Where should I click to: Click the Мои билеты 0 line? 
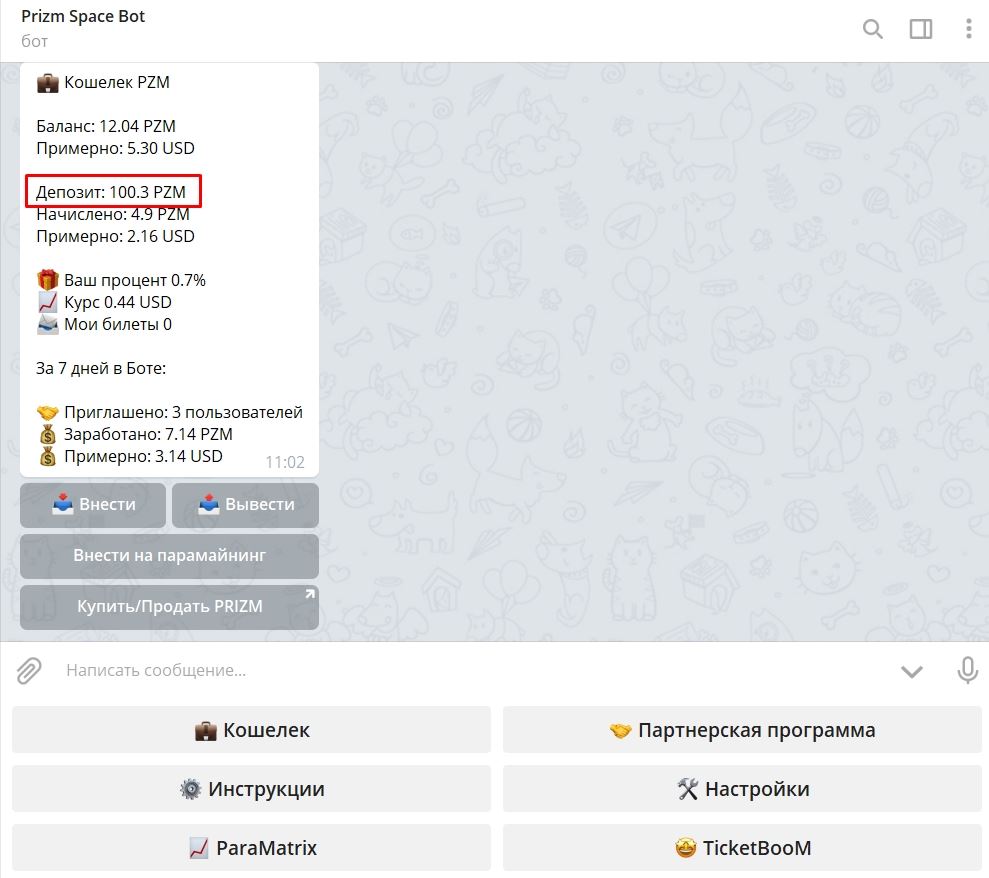(x=104, y=325)
